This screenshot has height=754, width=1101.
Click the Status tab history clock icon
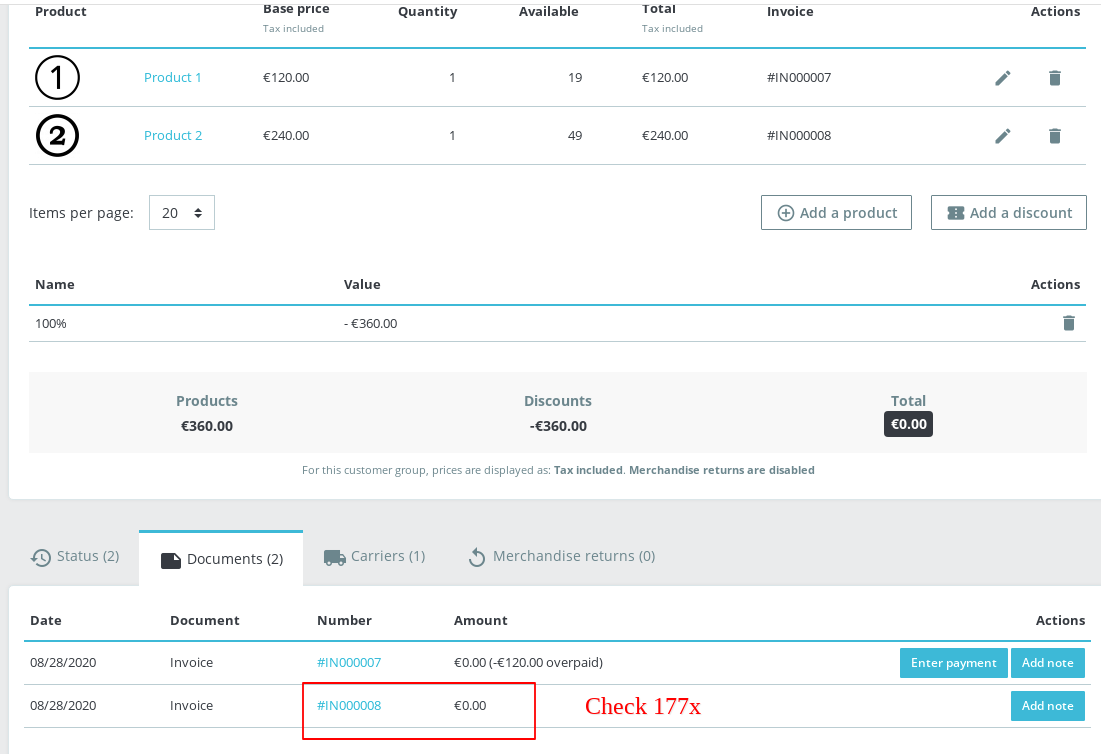pyautogui.click(x=41, y=557)
